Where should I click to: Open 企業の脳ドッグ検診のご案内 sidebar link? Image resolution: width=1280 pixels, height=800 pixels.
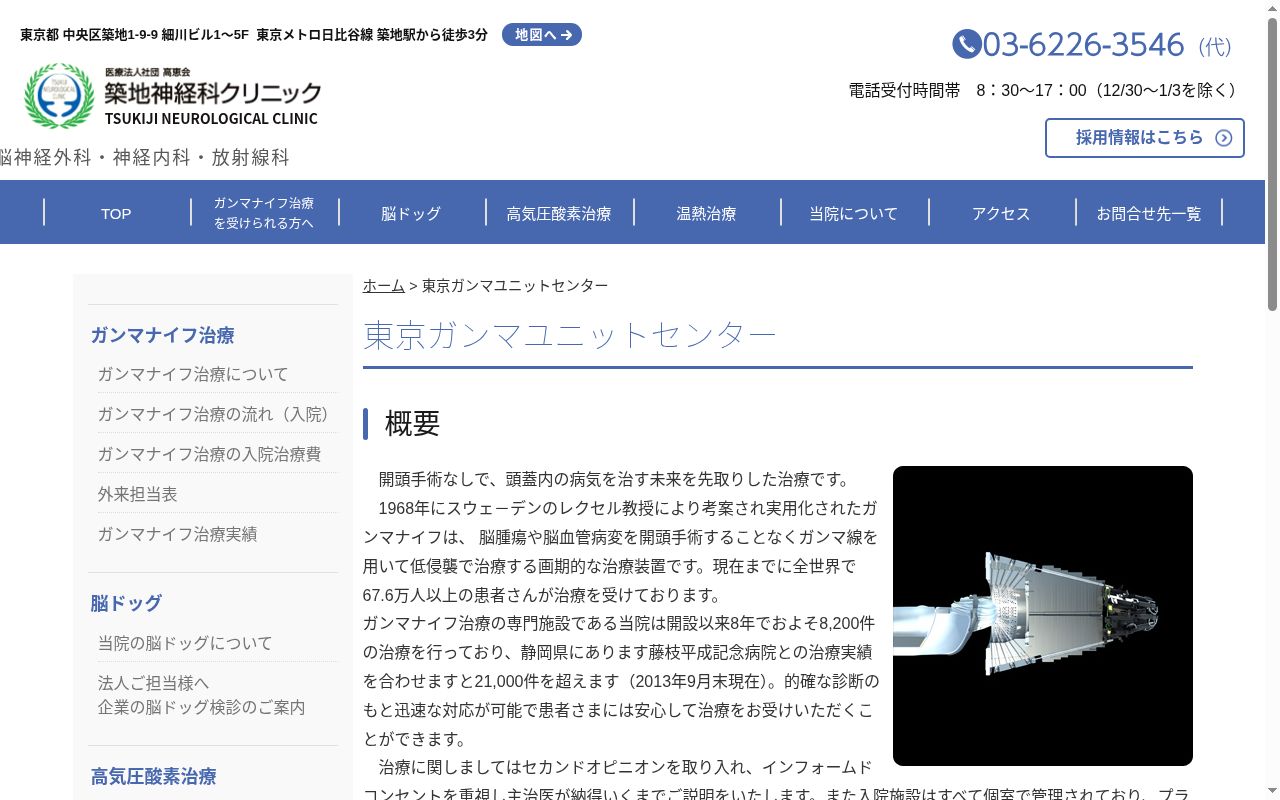tap(201, 707)
